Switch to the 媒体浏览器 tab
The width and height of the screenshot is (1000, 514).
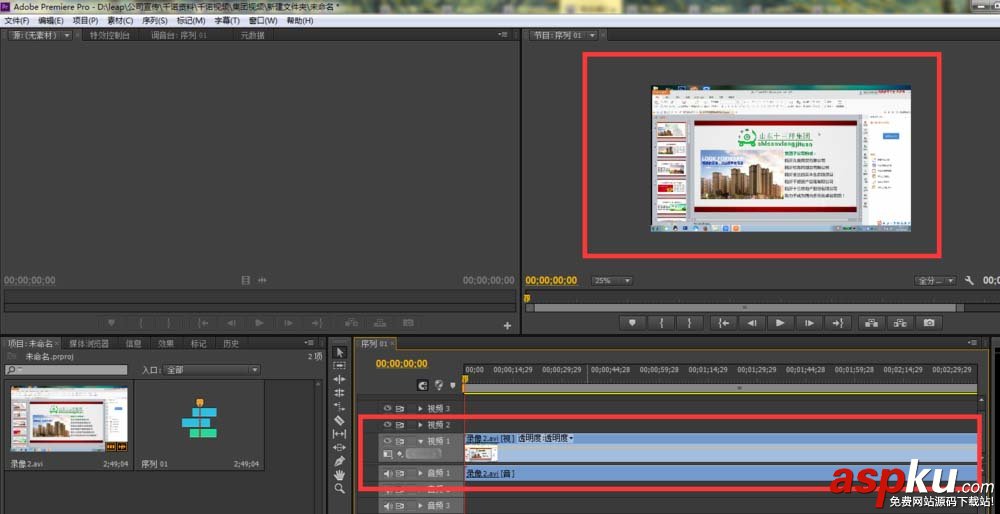coord(89,344)
